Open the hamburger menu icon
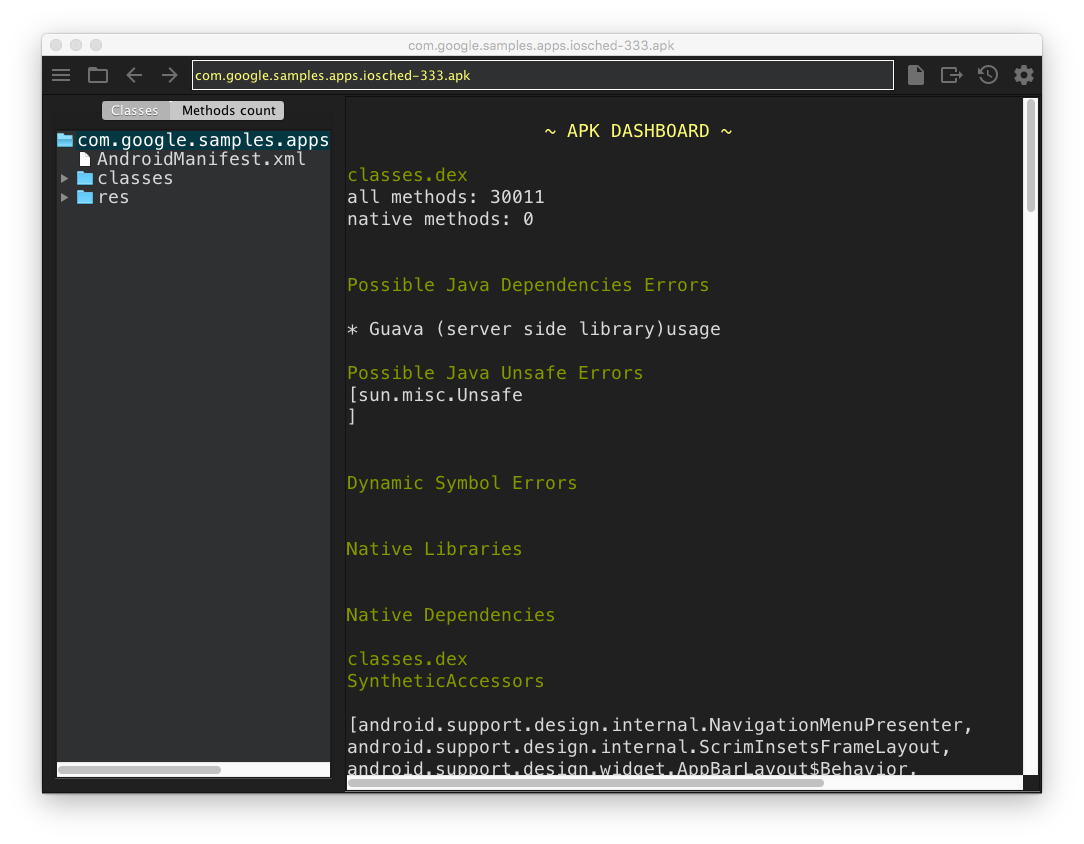Screen dimensions: 1084x844 pyautogui.click(x=61, y=75)
